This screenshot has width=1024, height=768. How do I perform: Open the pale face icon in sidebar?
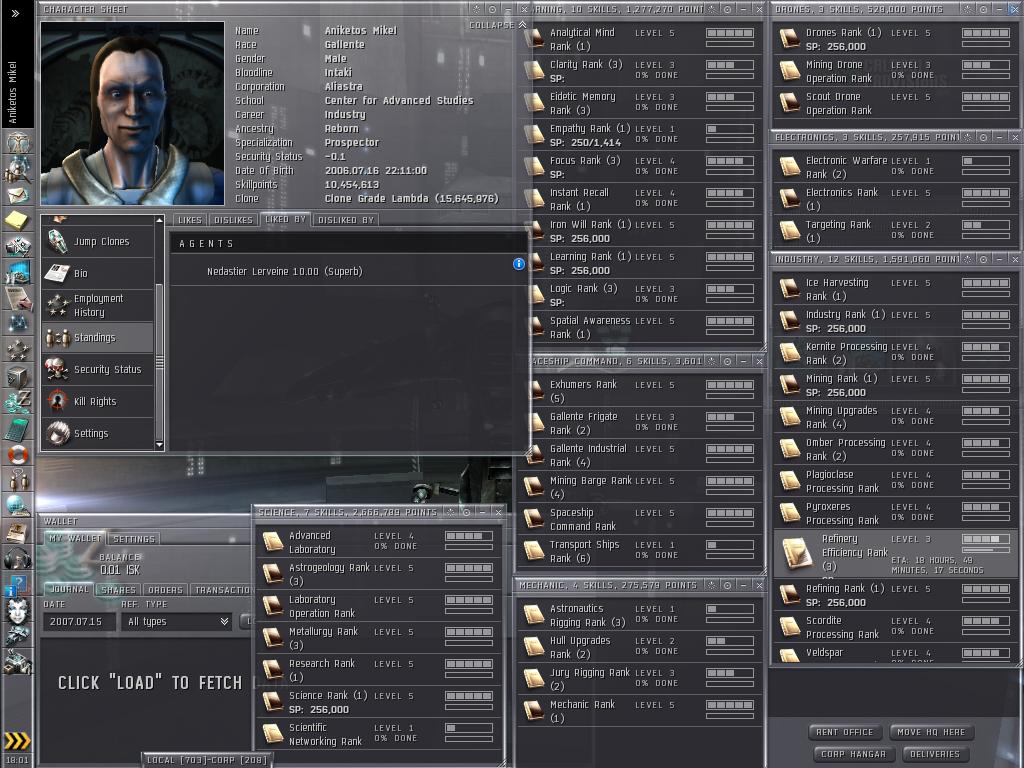point(18,611)
